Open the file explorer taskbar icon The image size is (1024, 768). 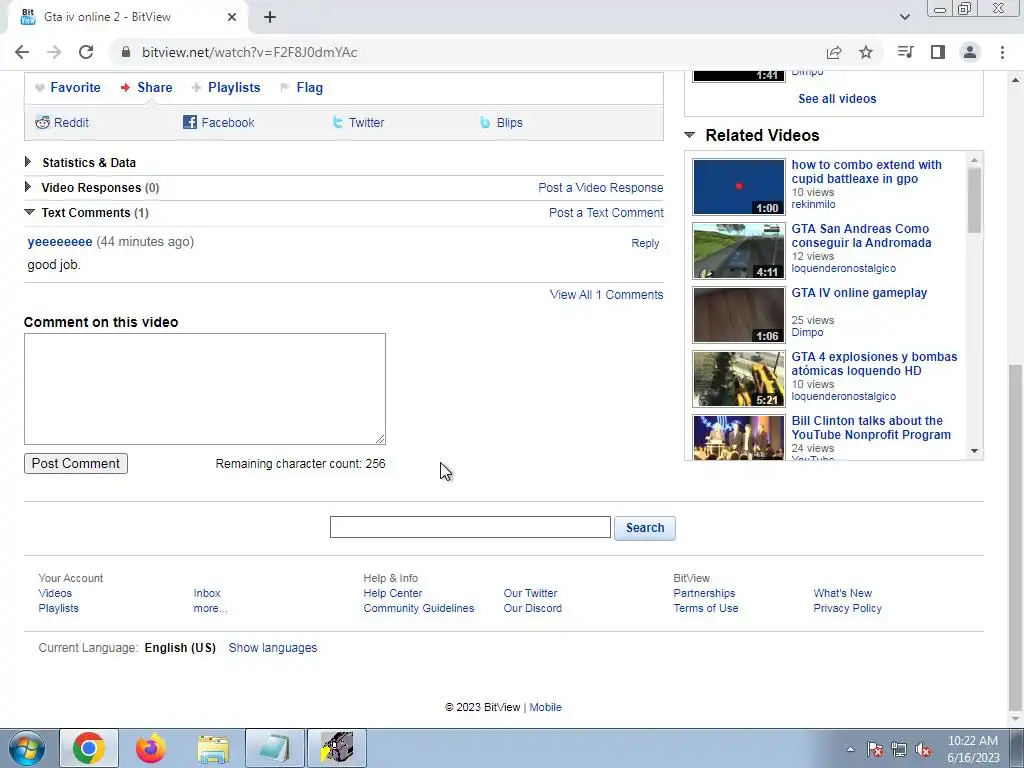coord(213,748)
